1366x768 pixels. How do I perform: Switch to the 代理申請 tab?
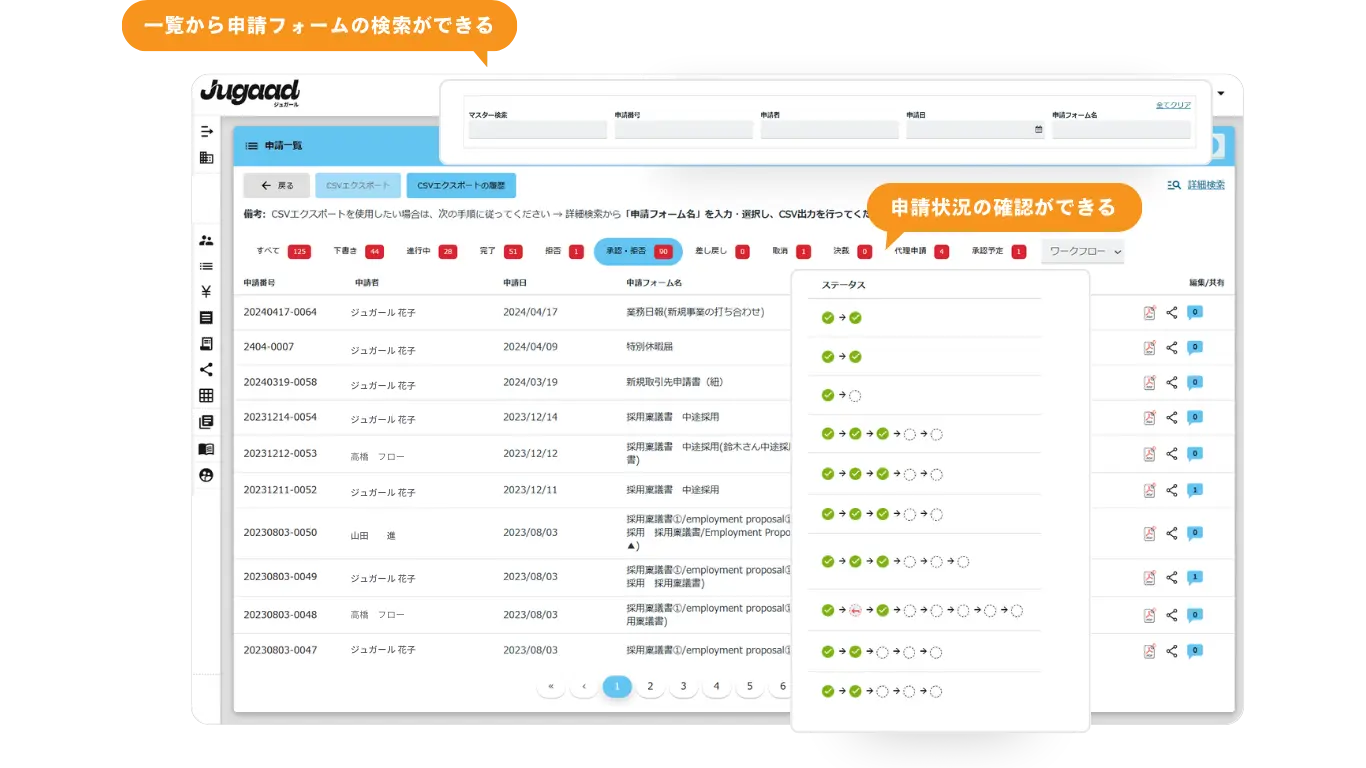pos(921,251)
